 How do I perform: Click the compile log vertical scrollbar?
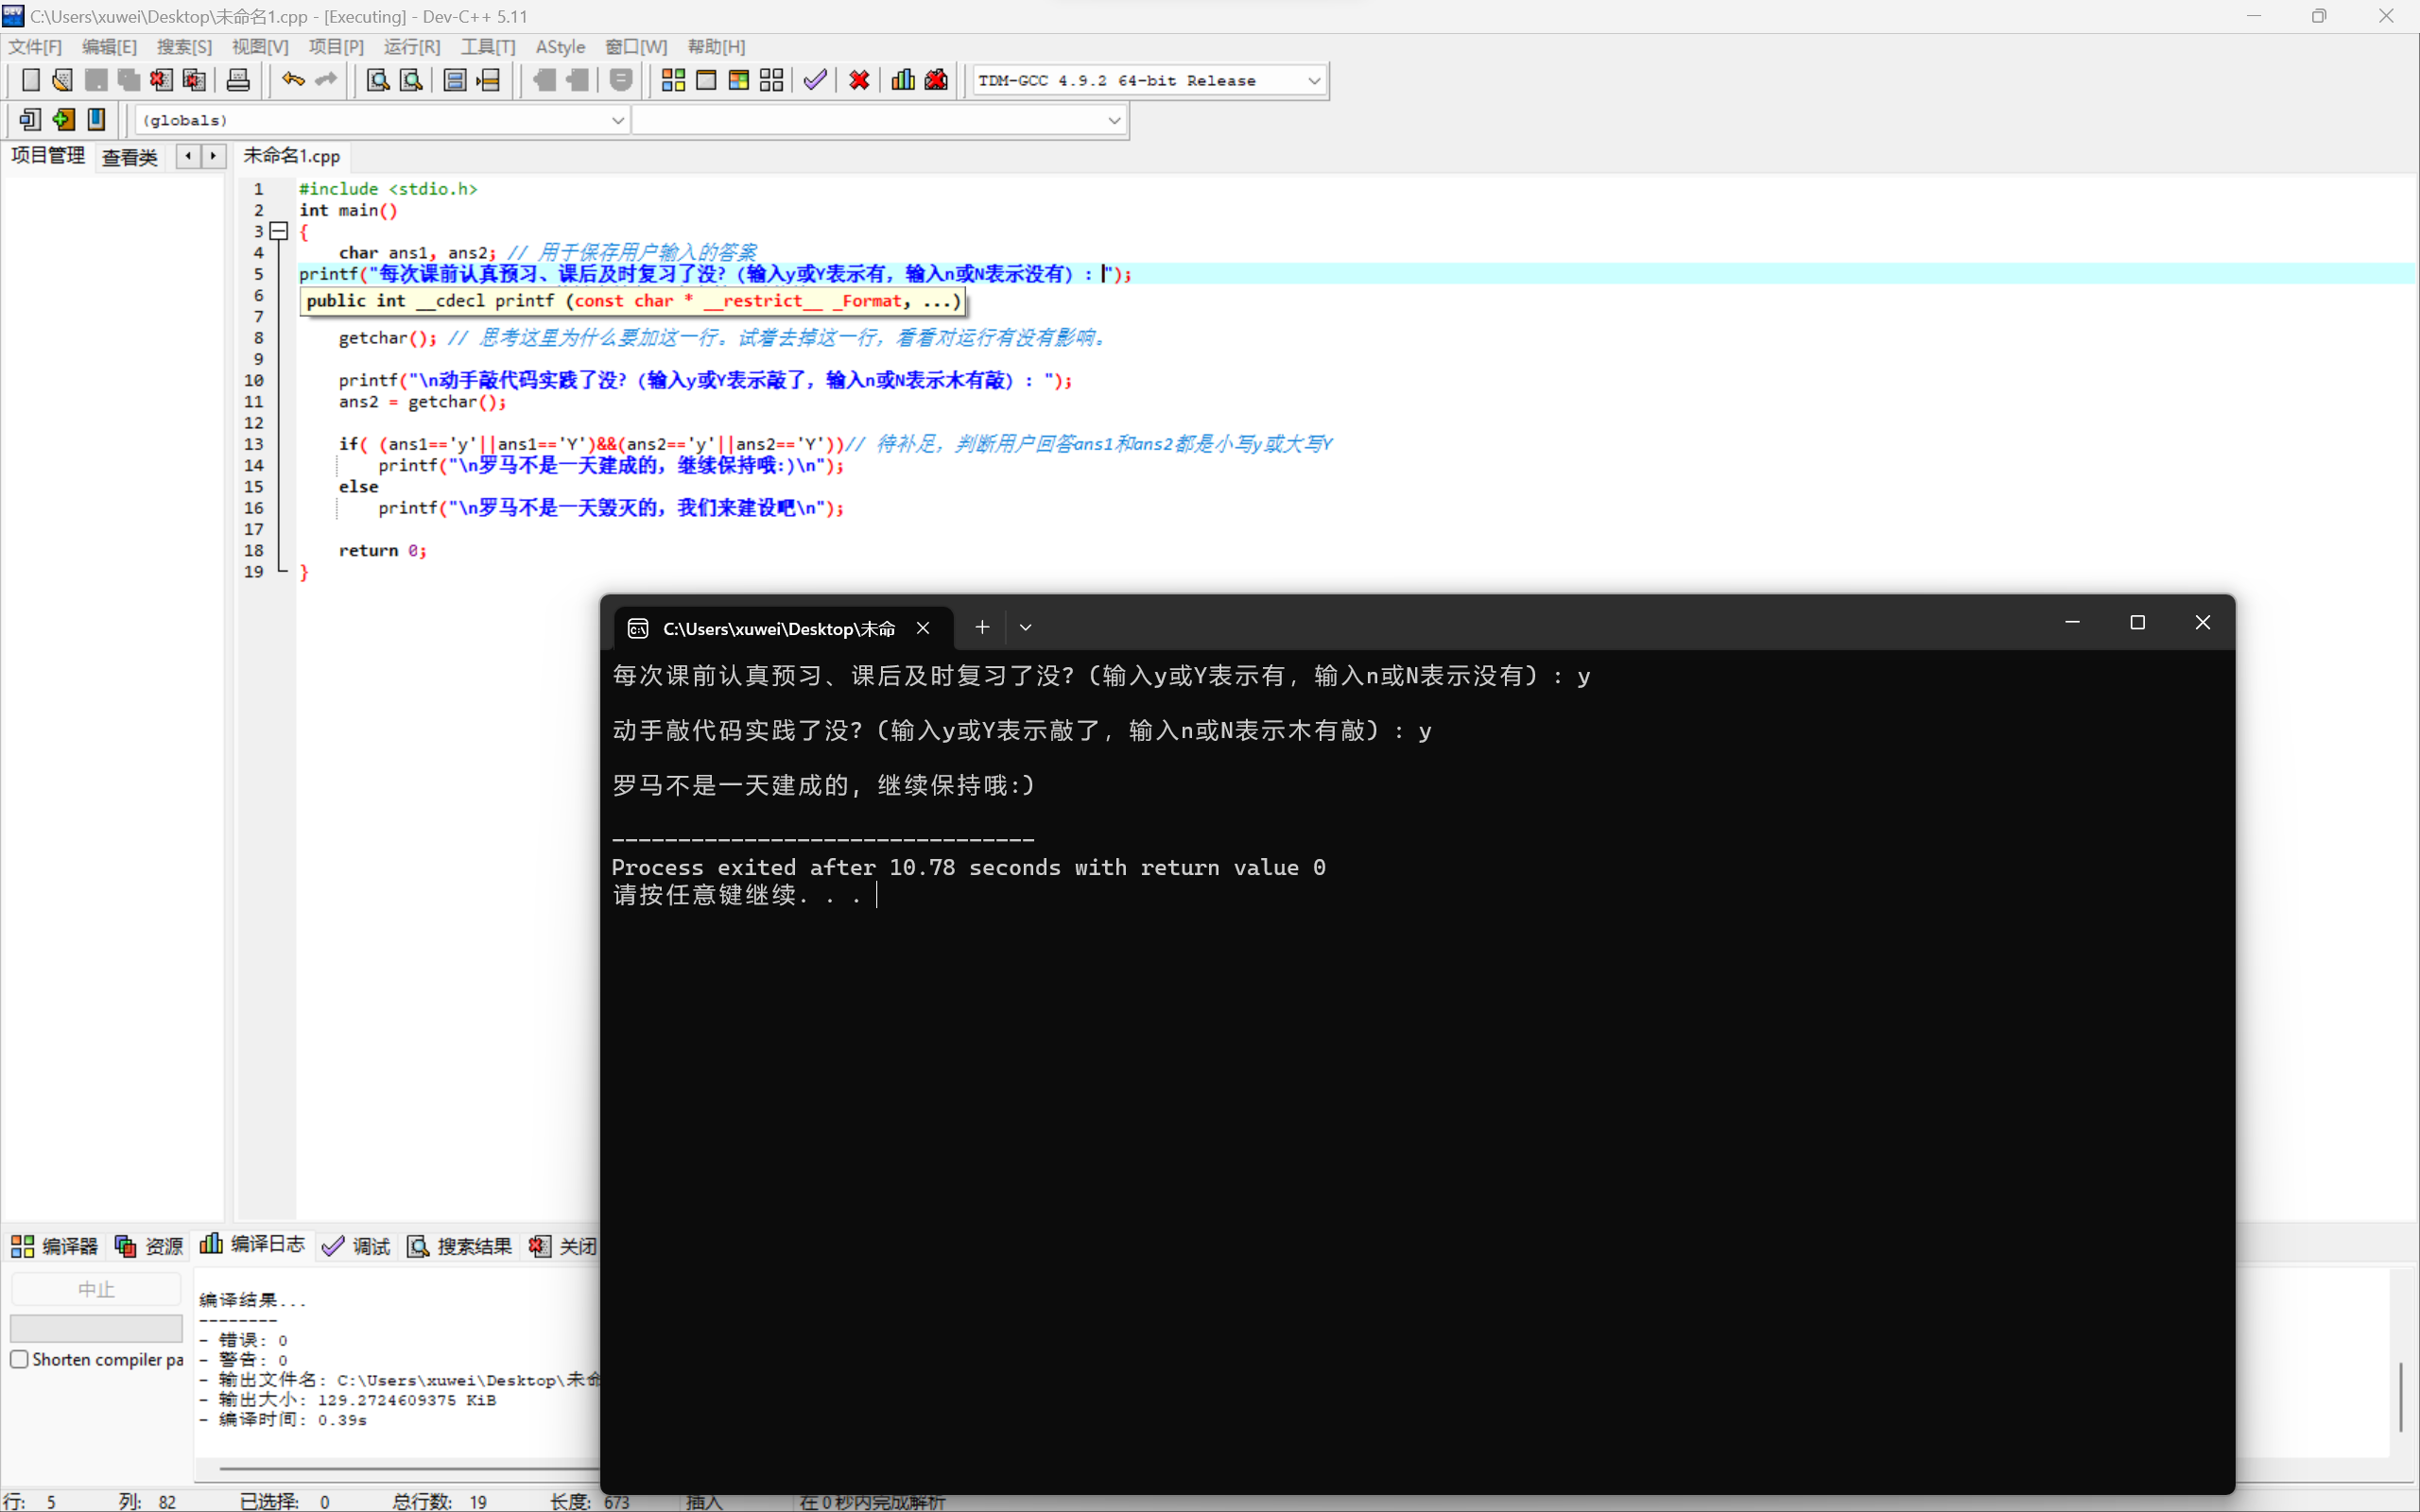[2400, 1395]
